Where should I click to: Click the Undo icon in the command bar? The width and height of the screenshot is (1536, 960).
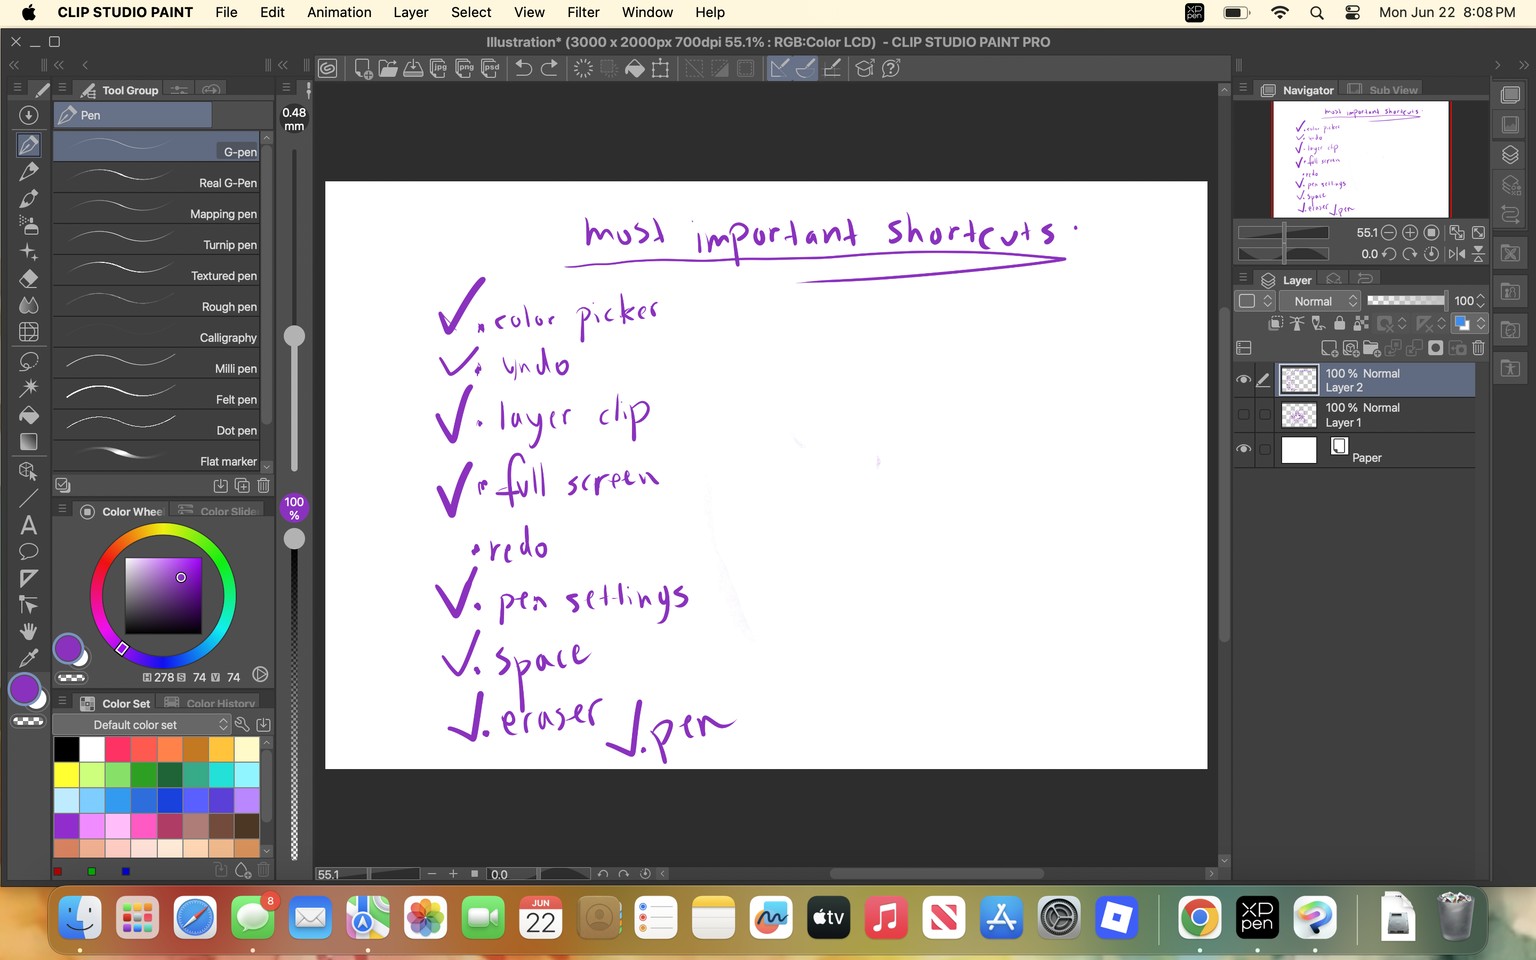[x=523, y=68]
